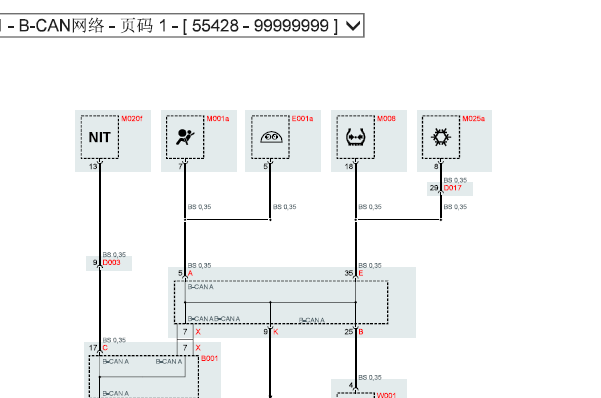Select the tire pressure module icon
The image size is (601, 398).
click(x=356, y=137)
